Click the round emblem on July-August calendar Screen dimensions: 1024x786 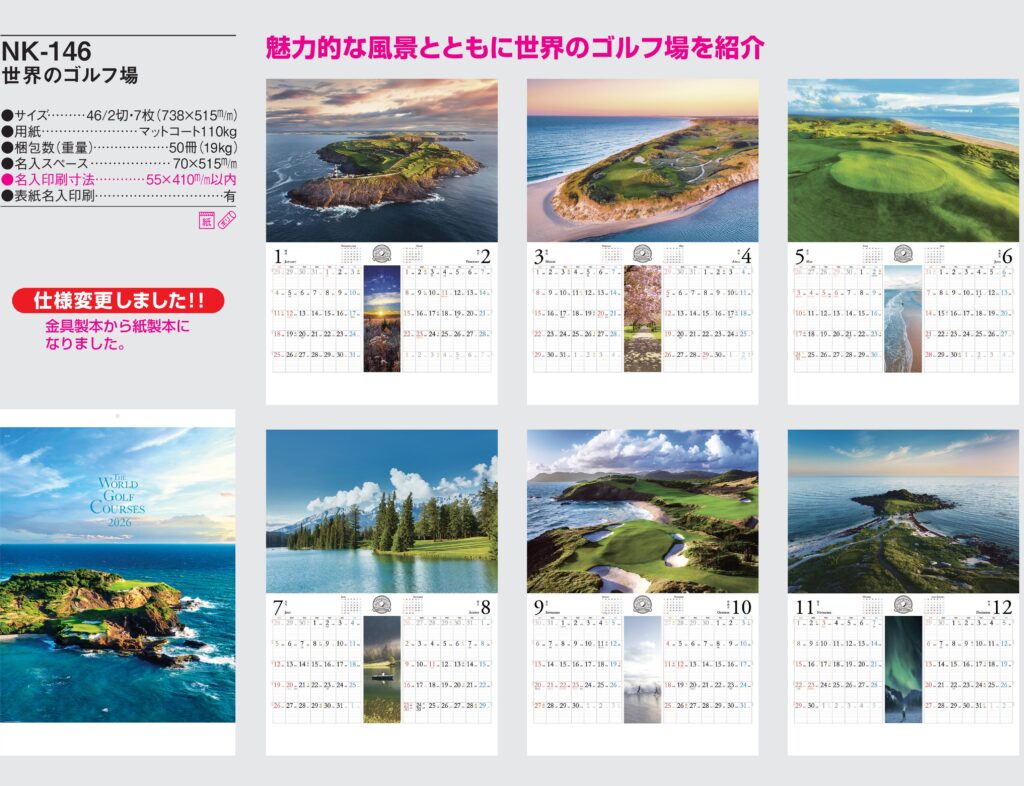[x=381, y=604]
